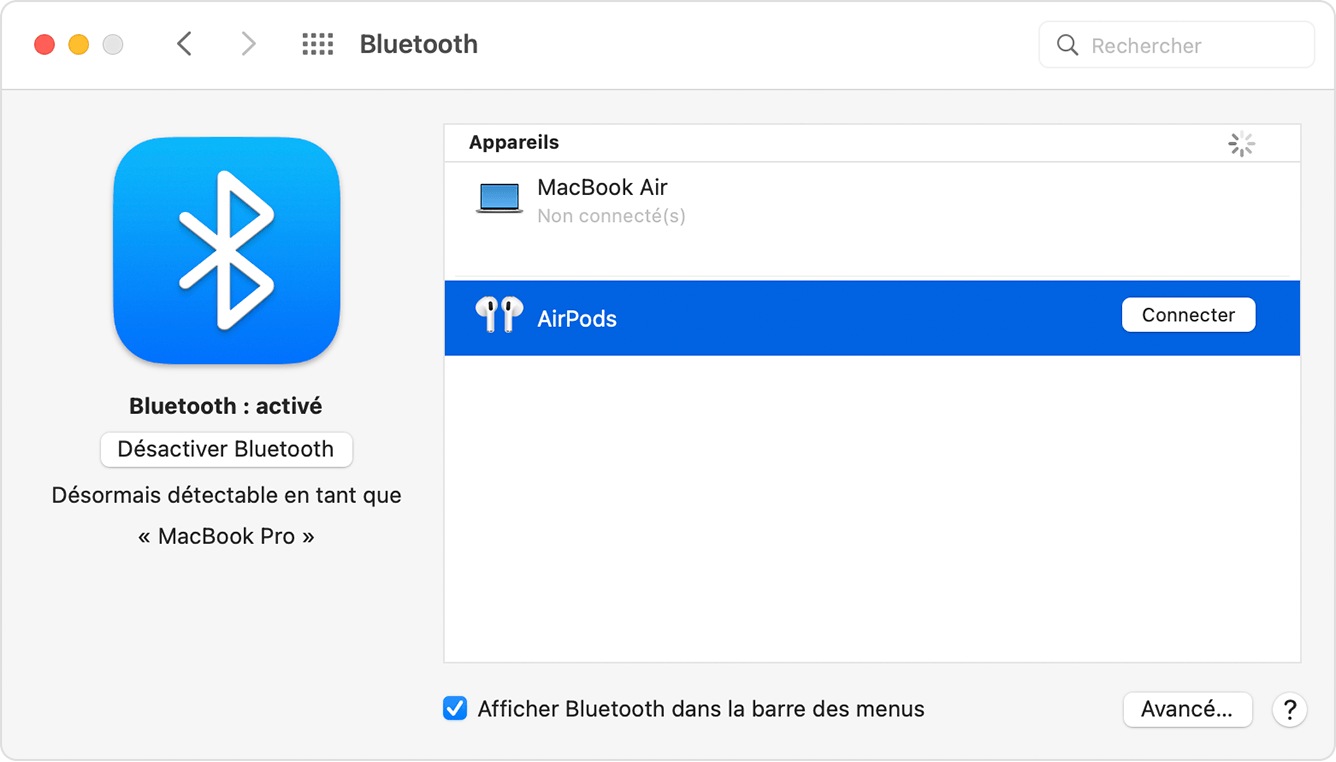Select the AirPods device name

pyautogui.click(x=577, y=319)
